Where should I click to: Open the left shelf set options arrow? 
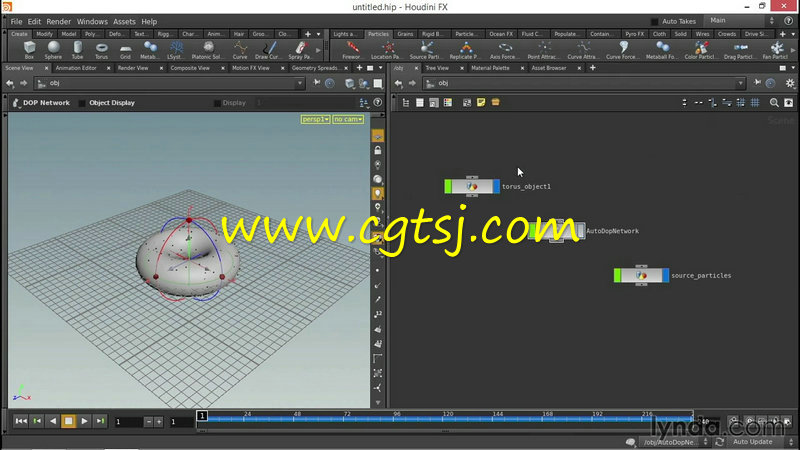(319, 34)
